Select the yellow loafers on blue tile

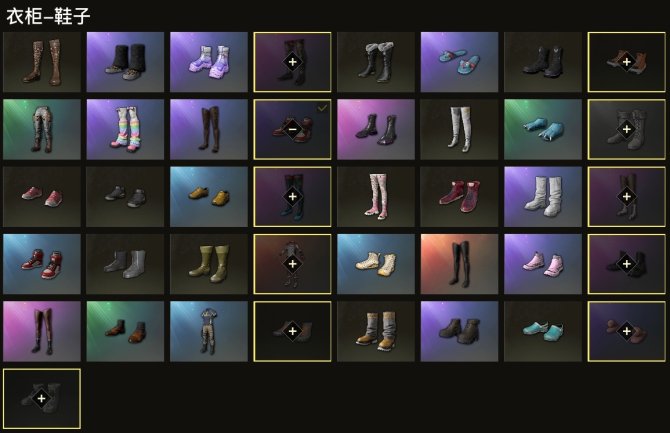tap(209, 197)
